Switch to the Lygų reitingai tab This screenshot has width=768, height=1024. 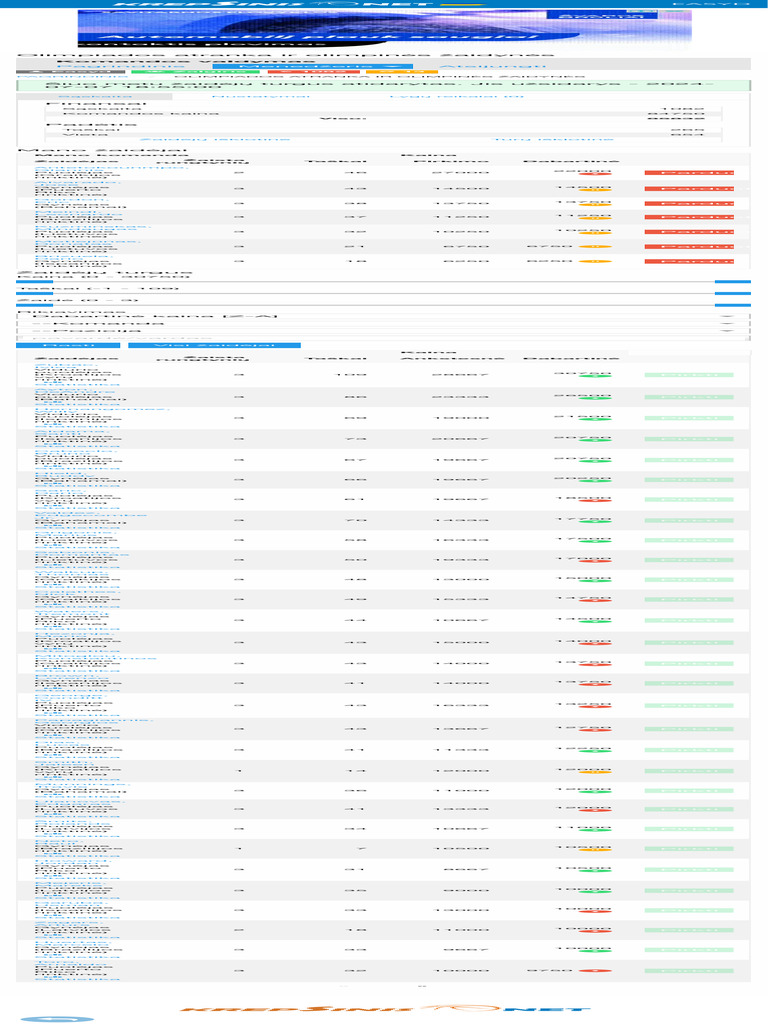pos(456,96)
